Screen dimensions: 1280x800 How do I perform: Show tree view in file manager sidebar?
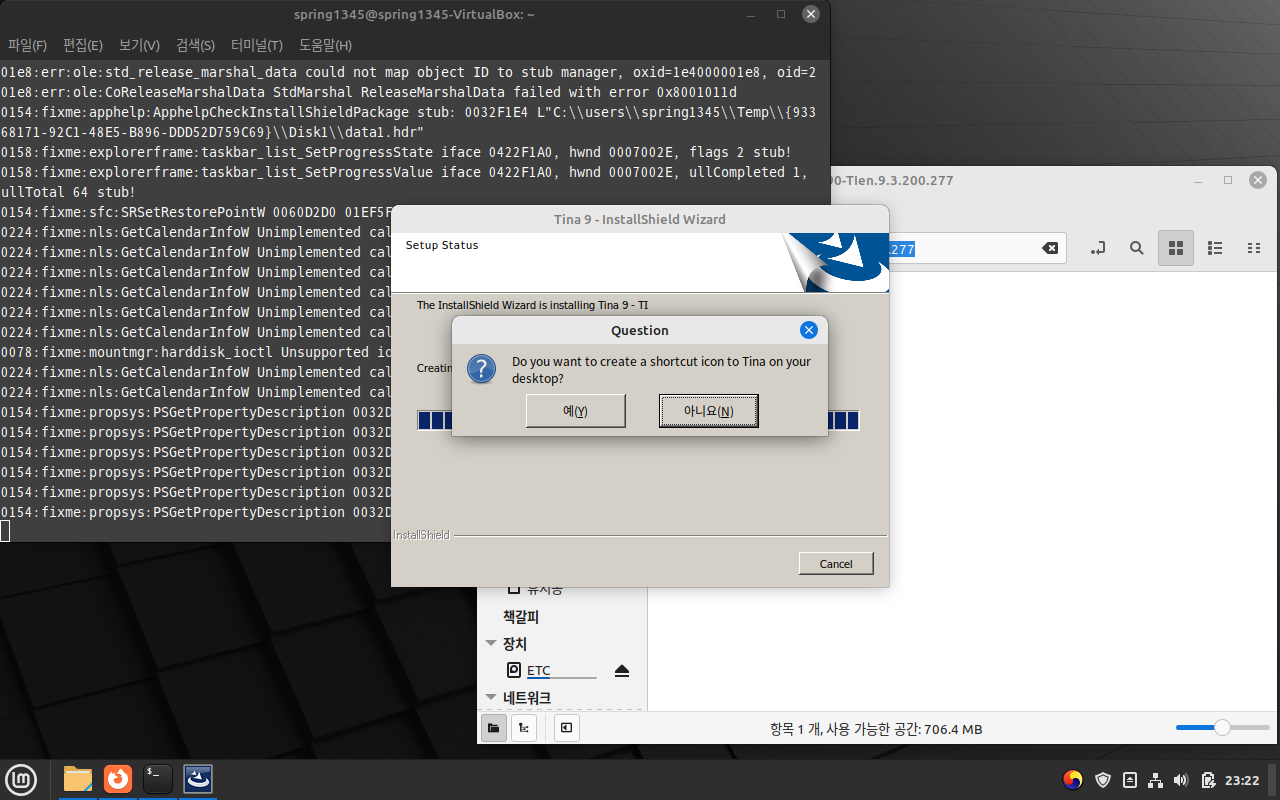click(x=524, y=728)
